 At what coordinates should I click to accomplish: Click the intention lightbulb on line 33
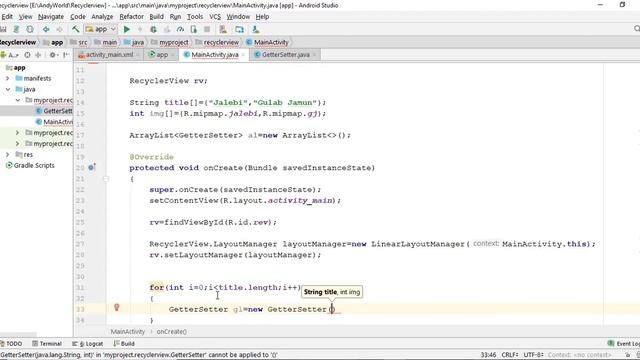[116, 307]
